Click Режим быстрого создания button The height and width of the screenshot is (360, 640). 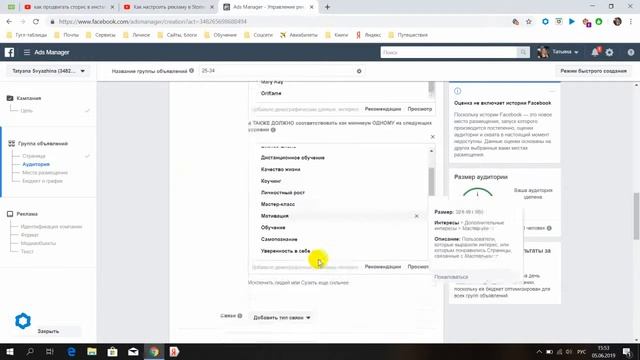pyautogui.click(x=593, y=71)
